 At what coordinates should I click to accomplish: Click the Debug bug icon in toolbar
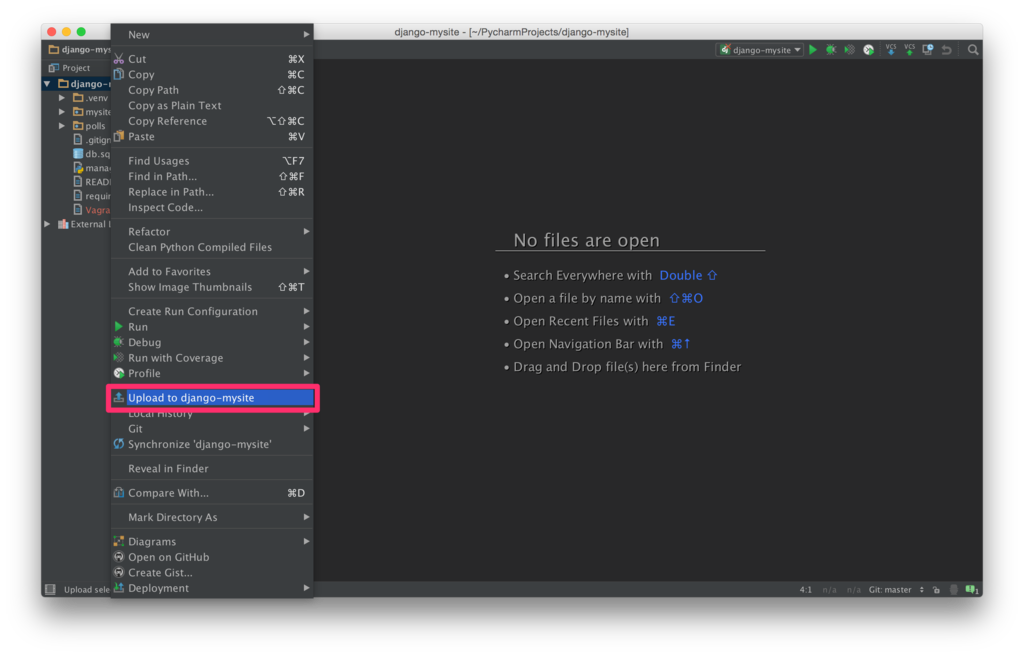(831, 50)
